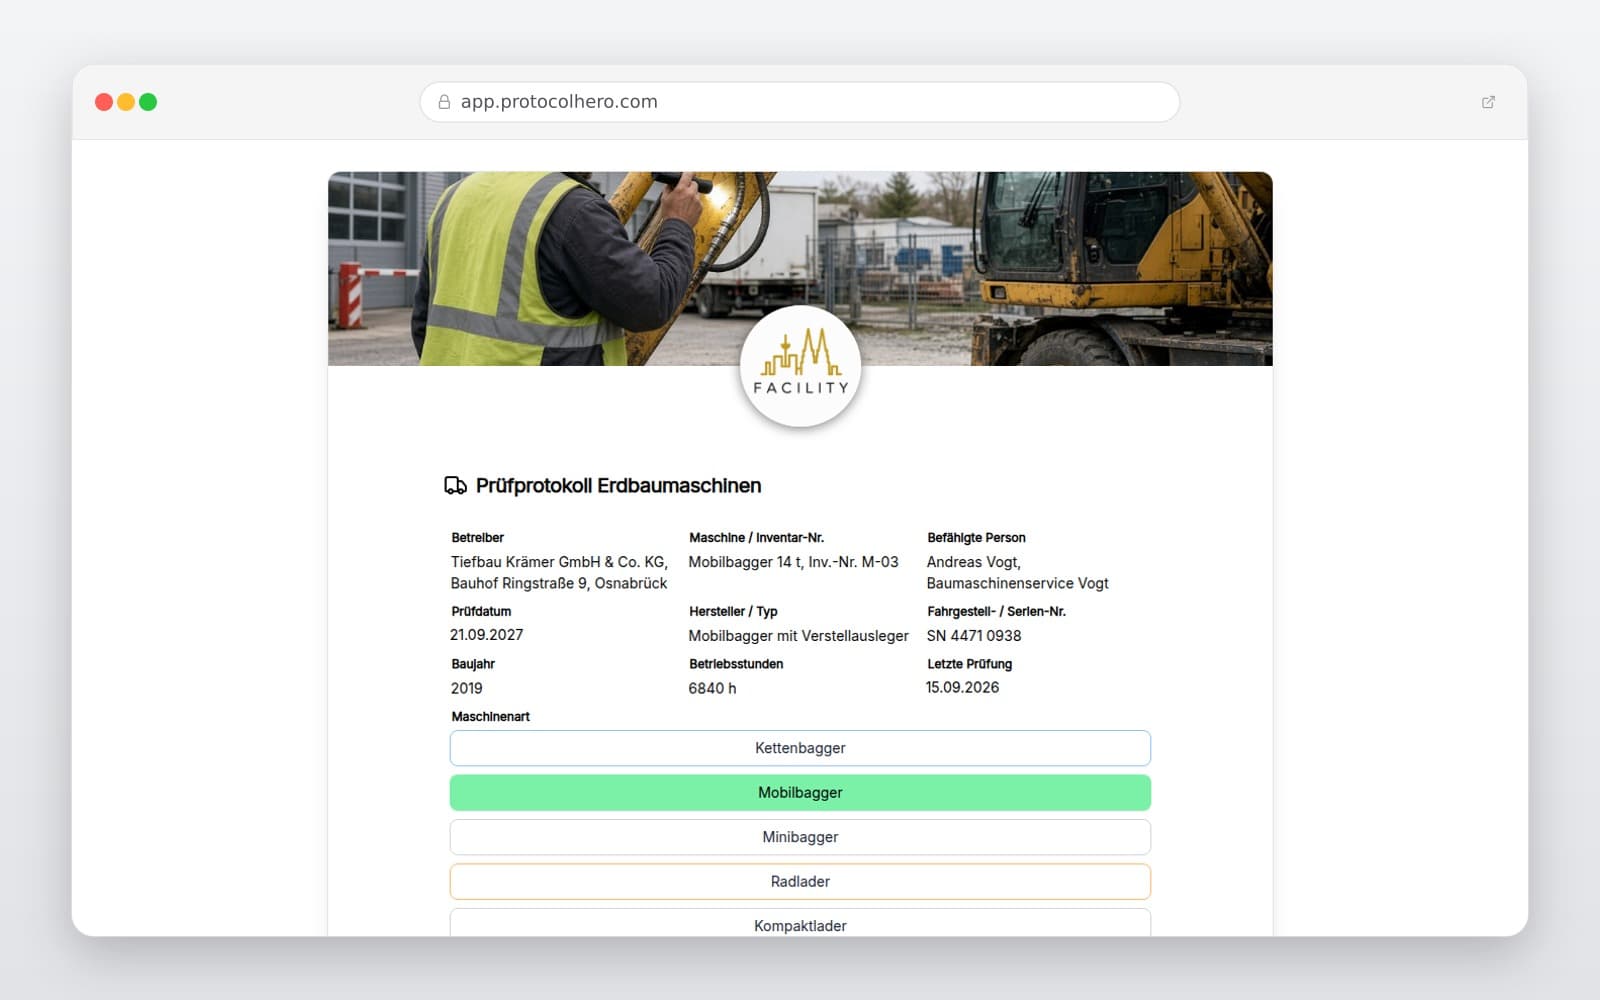Click the Fahrgestell- / Serien-Nr. label
This screenshot has width=1600, height=1000.
click(996, 612)
